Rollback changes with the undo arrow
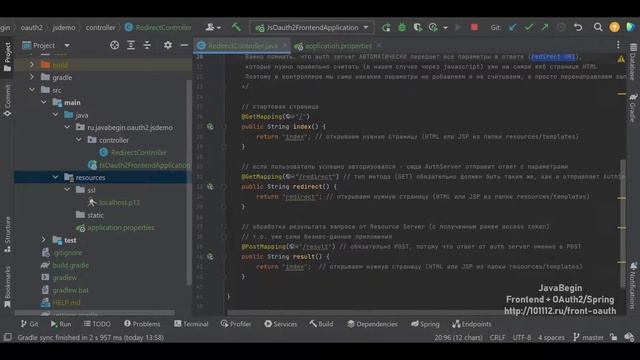 578,27
